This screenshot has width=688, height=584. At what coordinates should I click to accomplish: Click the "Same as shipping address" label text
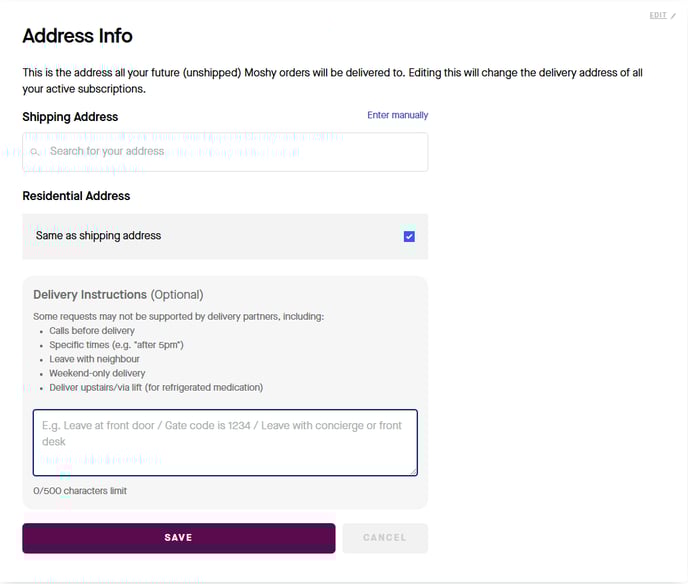pyautogui.click(x=98, y=236)
